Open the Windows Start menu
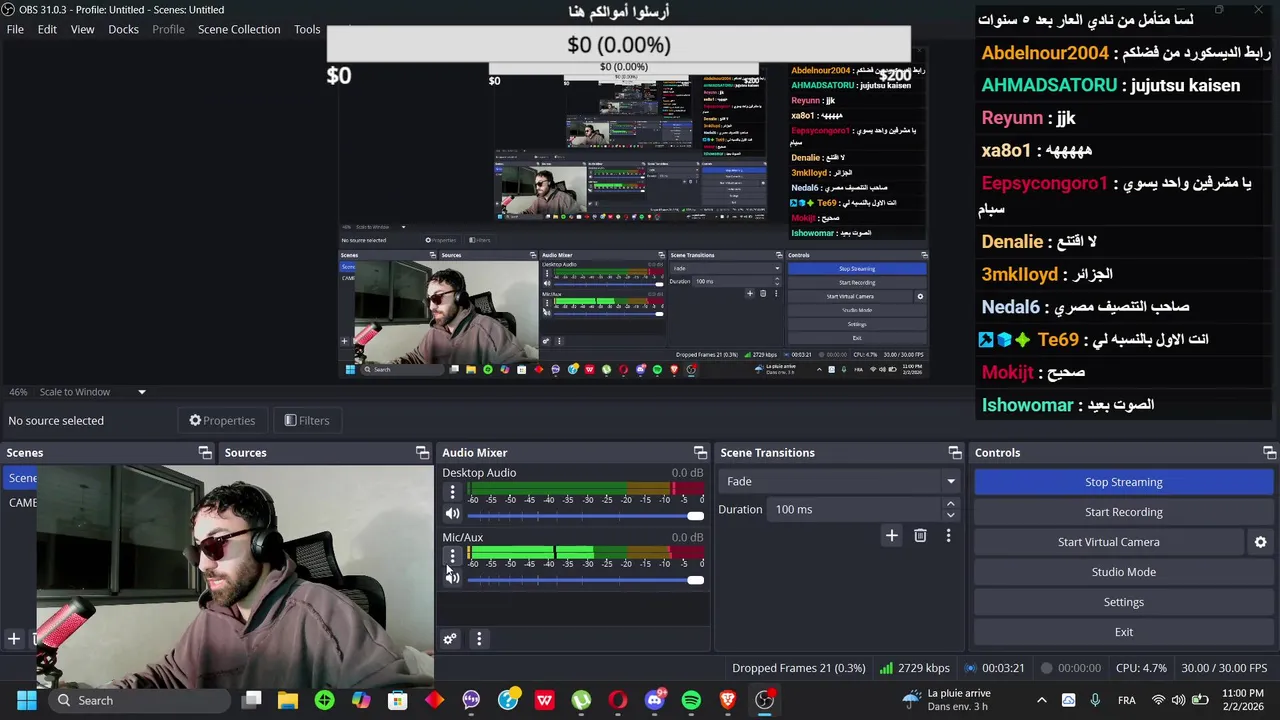1280x720 pixels. click(x=27, y=700)
